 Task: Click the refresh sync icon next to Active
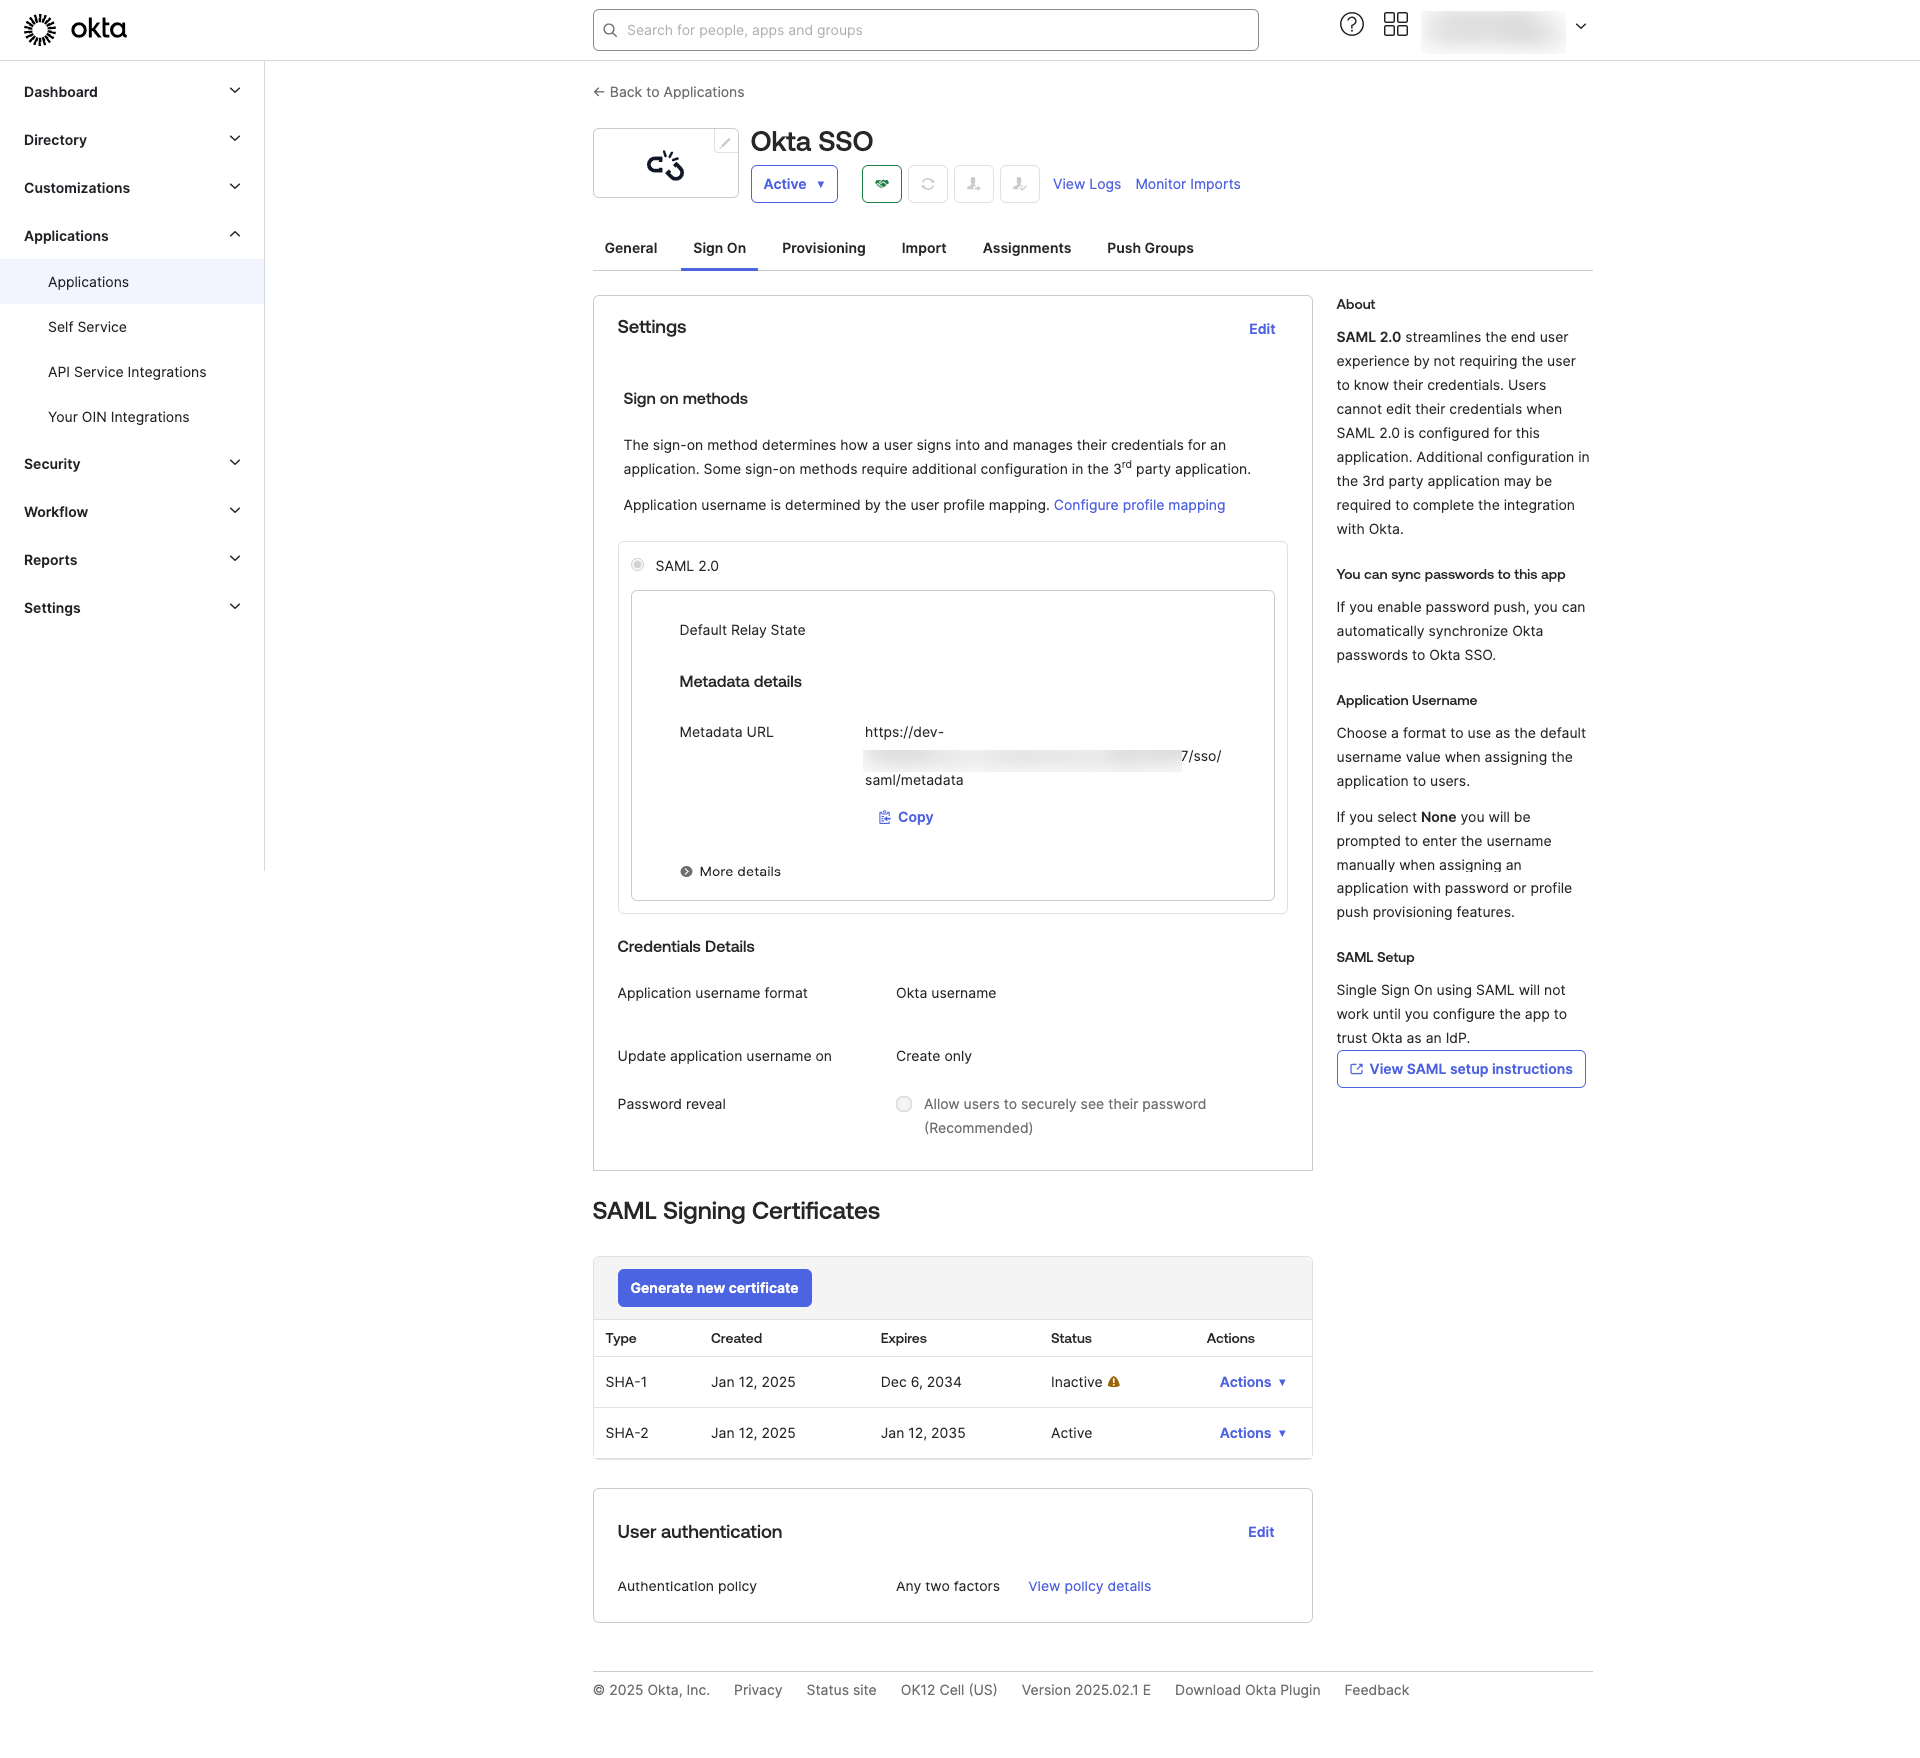click(x=928, y=184)
